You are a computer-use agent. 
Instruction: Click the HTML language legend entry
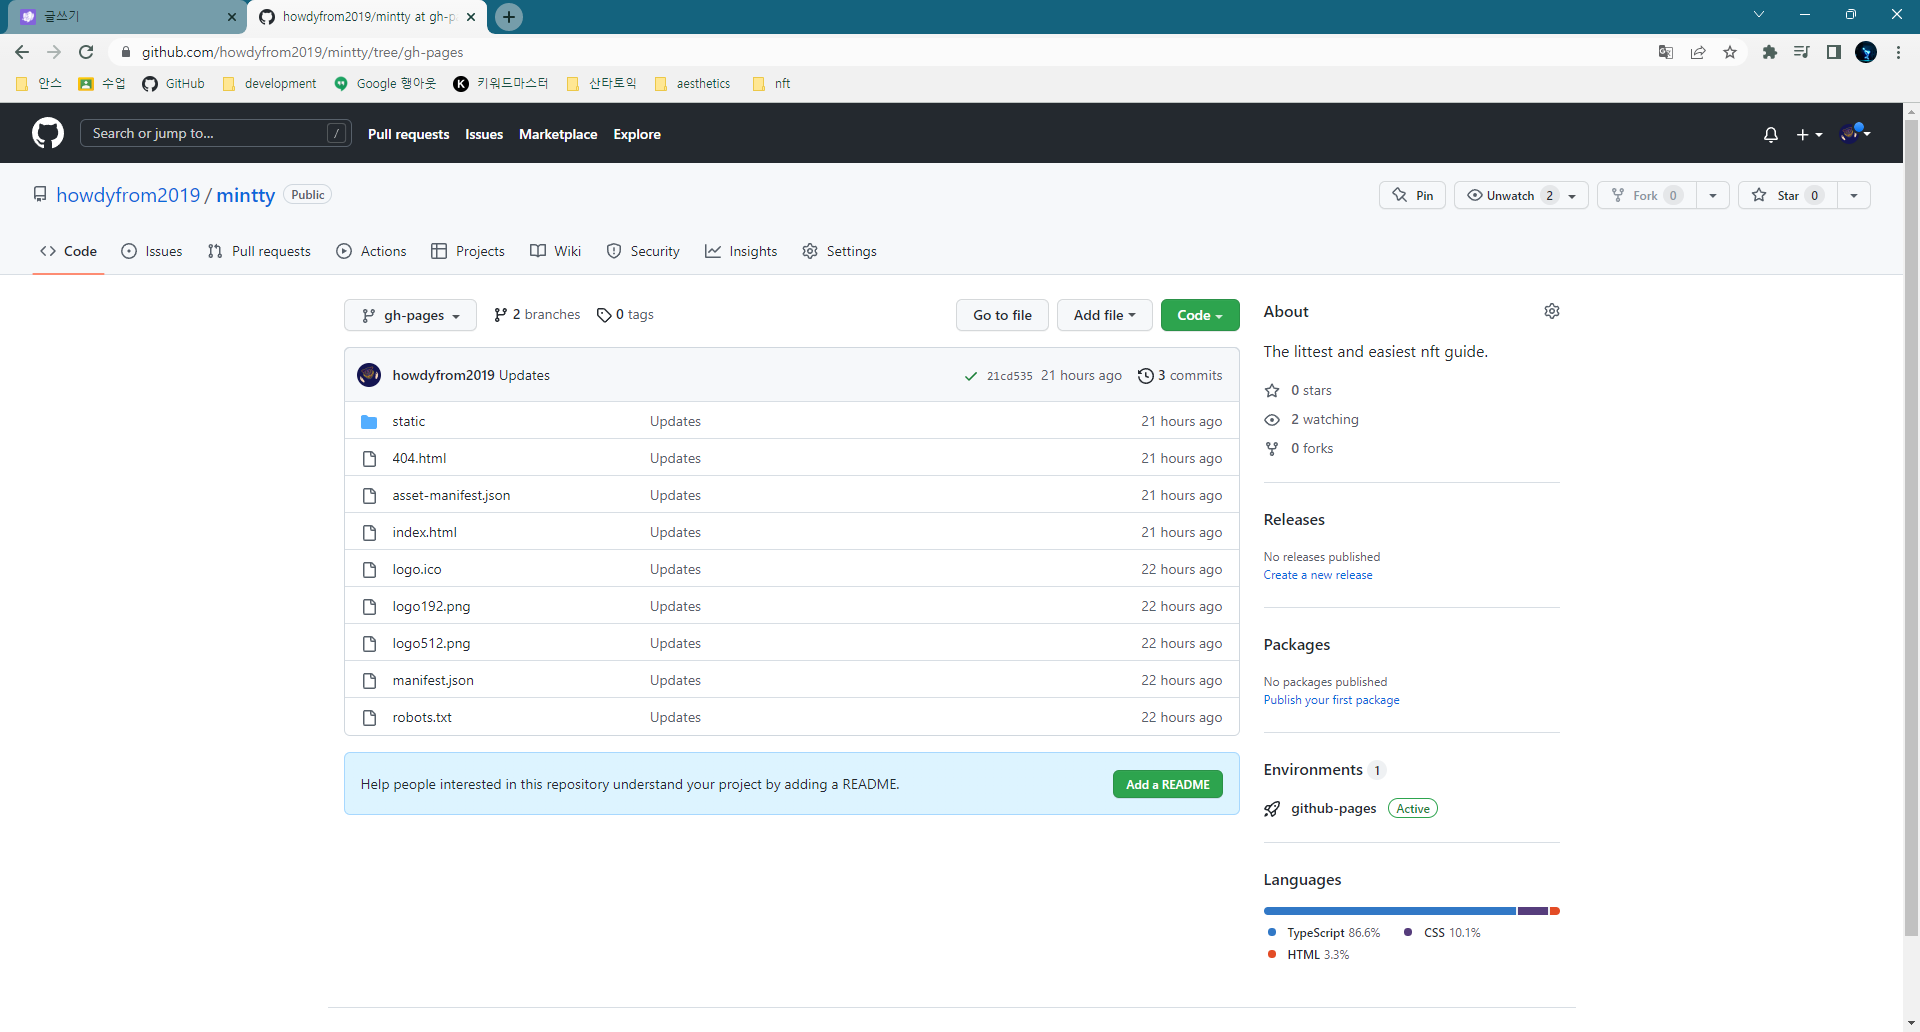(1308, 955)
